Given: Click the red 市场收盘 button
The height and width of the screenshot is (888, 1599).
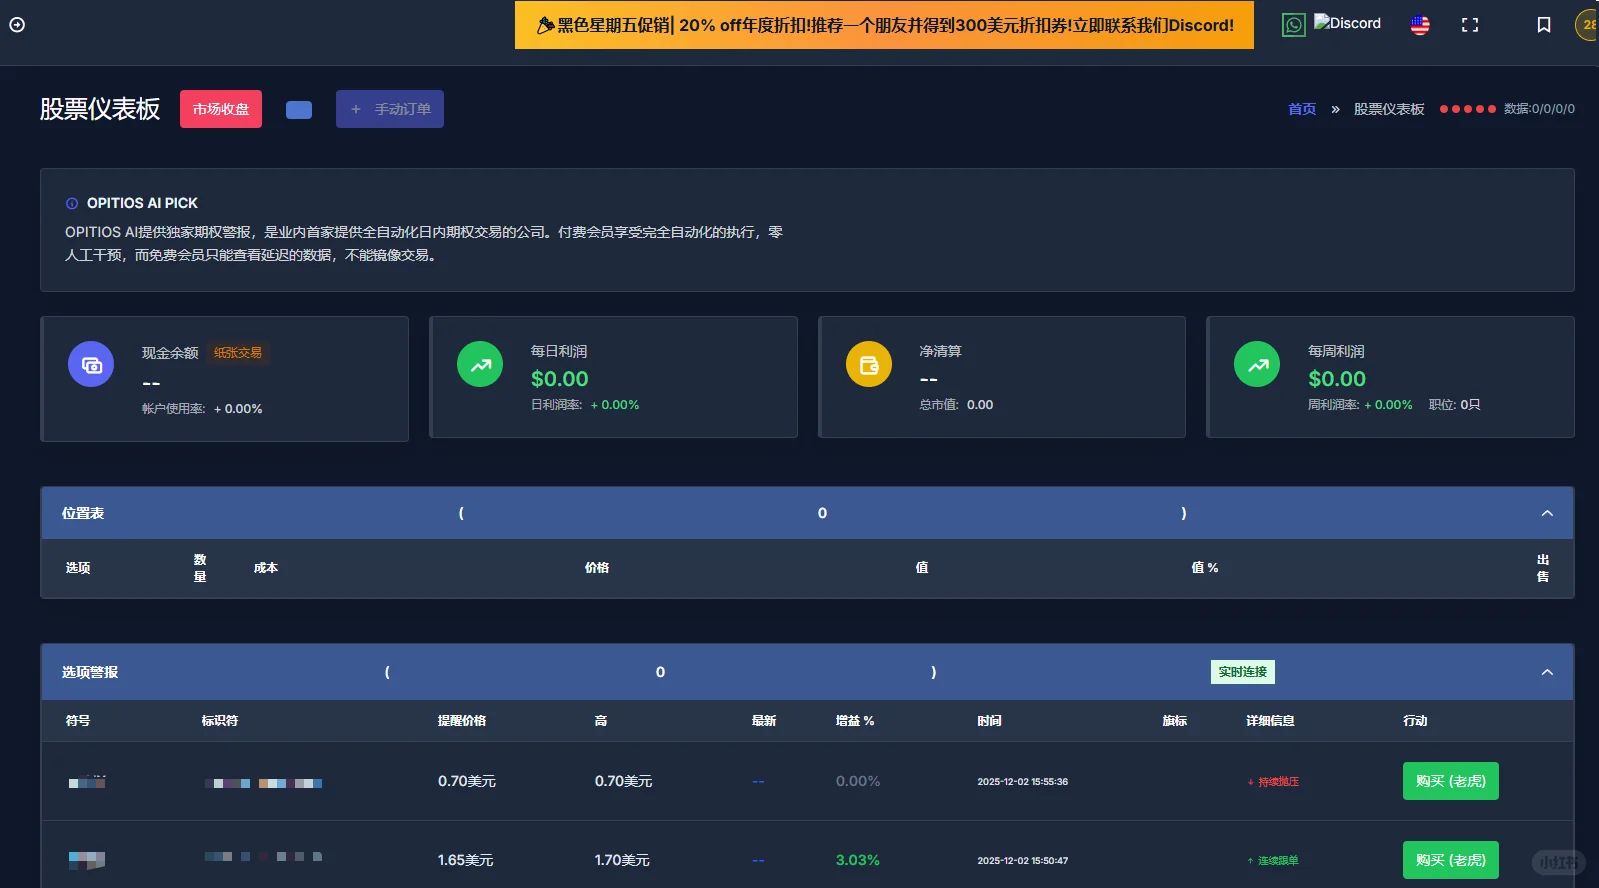Looking at the screenshot, I should 221,109.
